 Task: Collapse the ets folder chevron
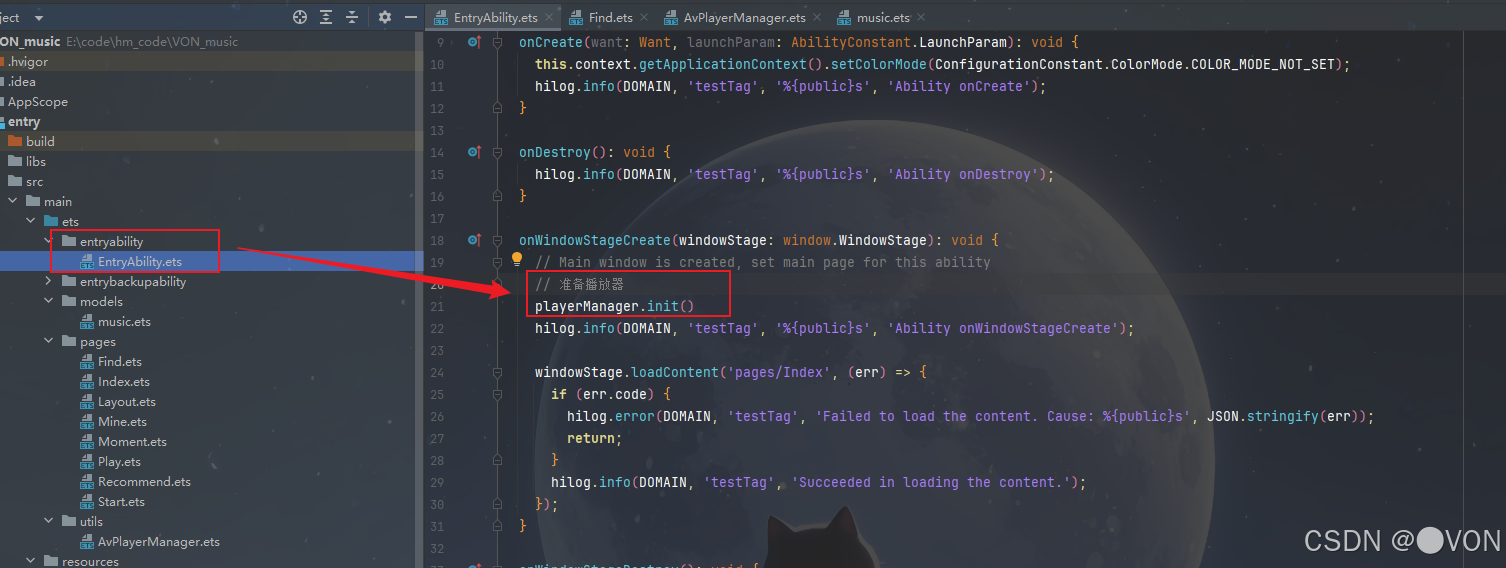[32, 221]
